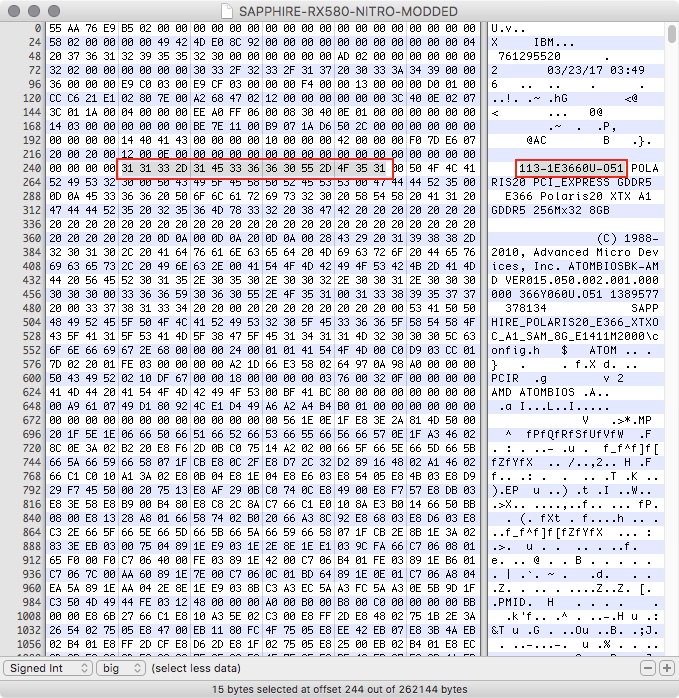Open the Signed Int data type dropdown
Image resolution: width=679 pixels, height=698 pixels.
coord(48,668)
